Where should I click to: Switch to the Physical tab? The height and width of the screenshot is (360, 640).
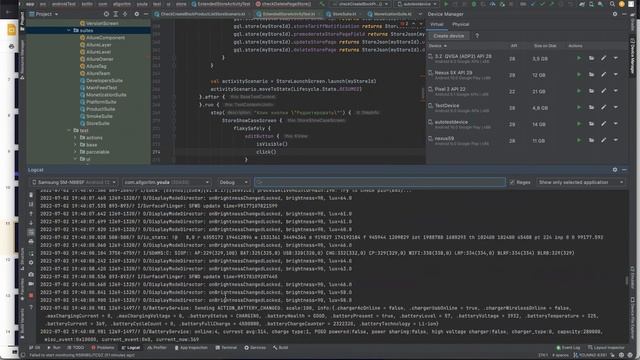click(460, 24)
